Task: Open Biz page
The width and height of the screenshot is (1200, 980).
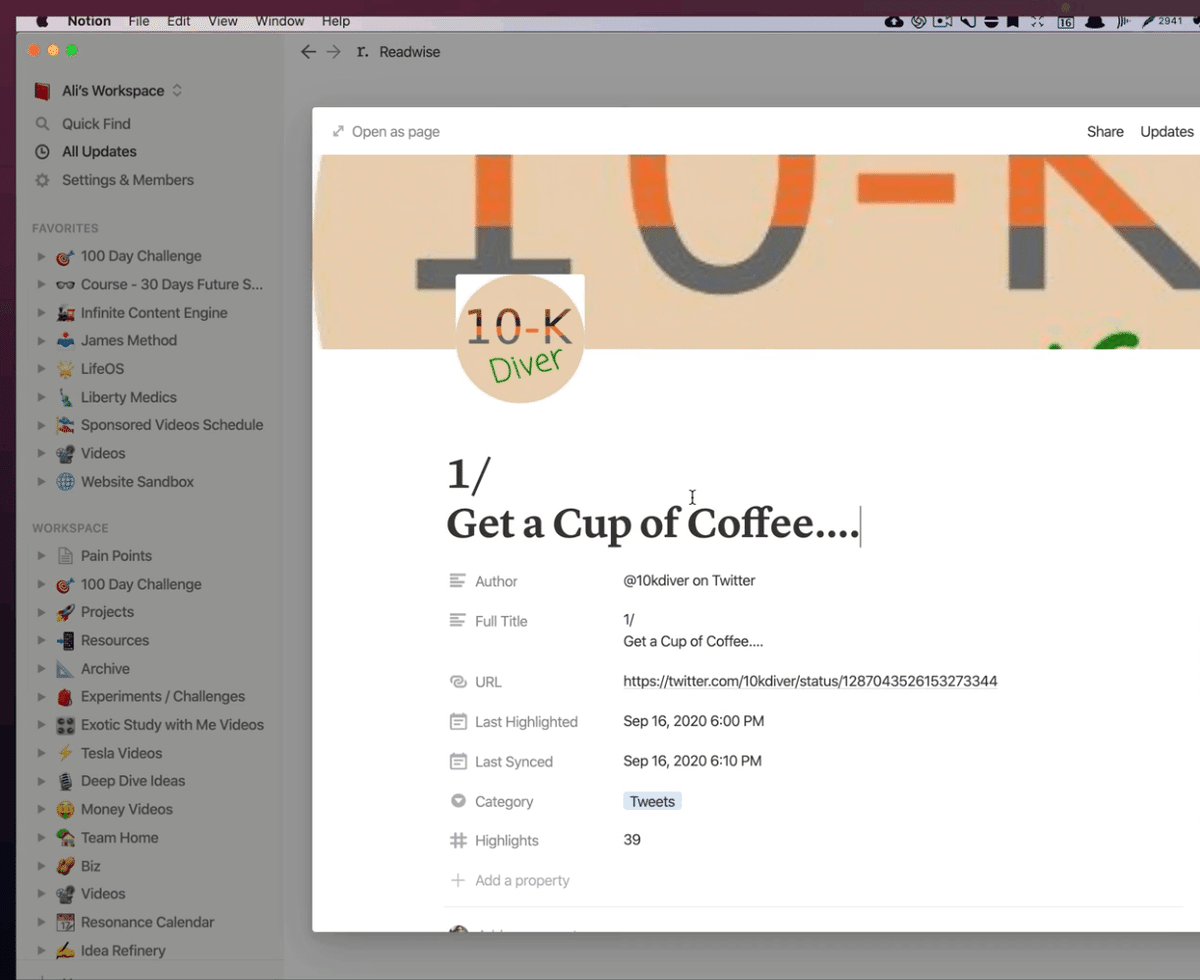Action: coord(91,866)
